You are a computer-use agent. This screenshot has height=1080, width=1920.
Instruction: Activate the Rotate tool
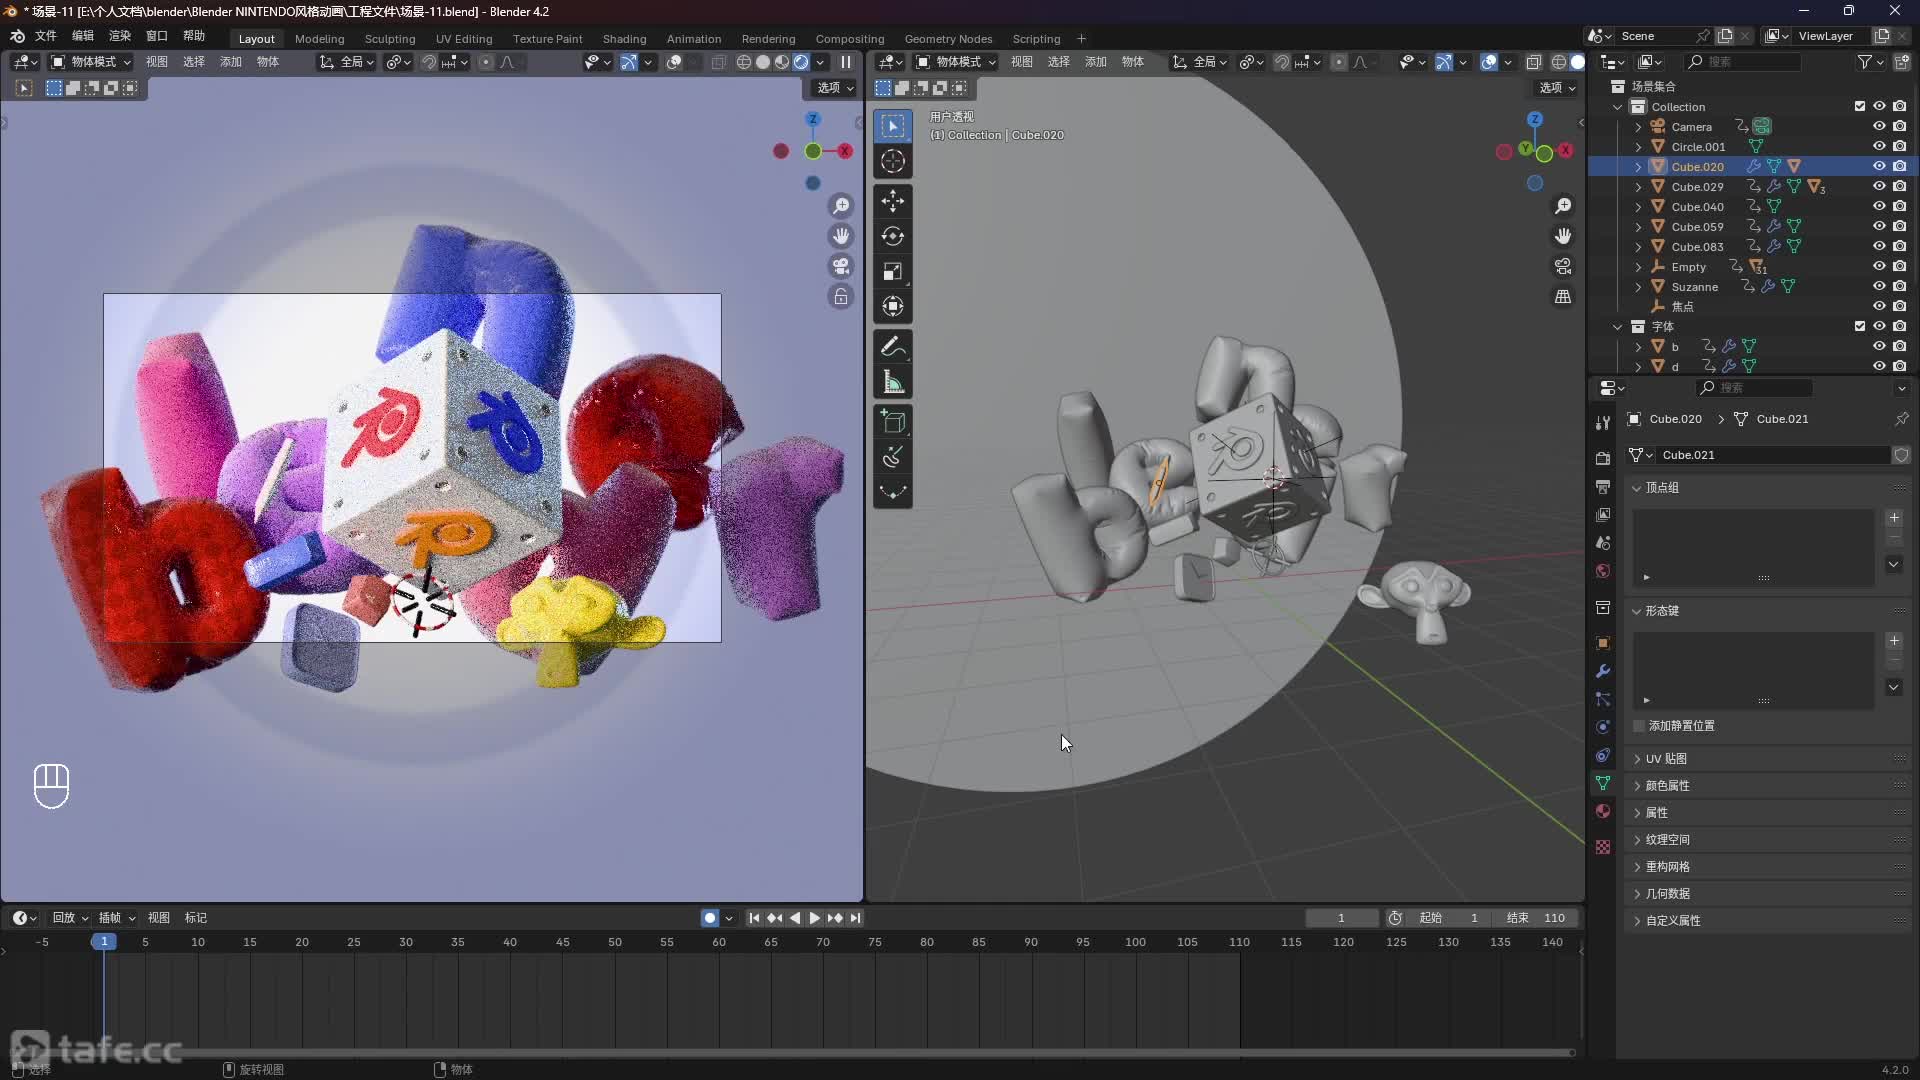(893, 236)
